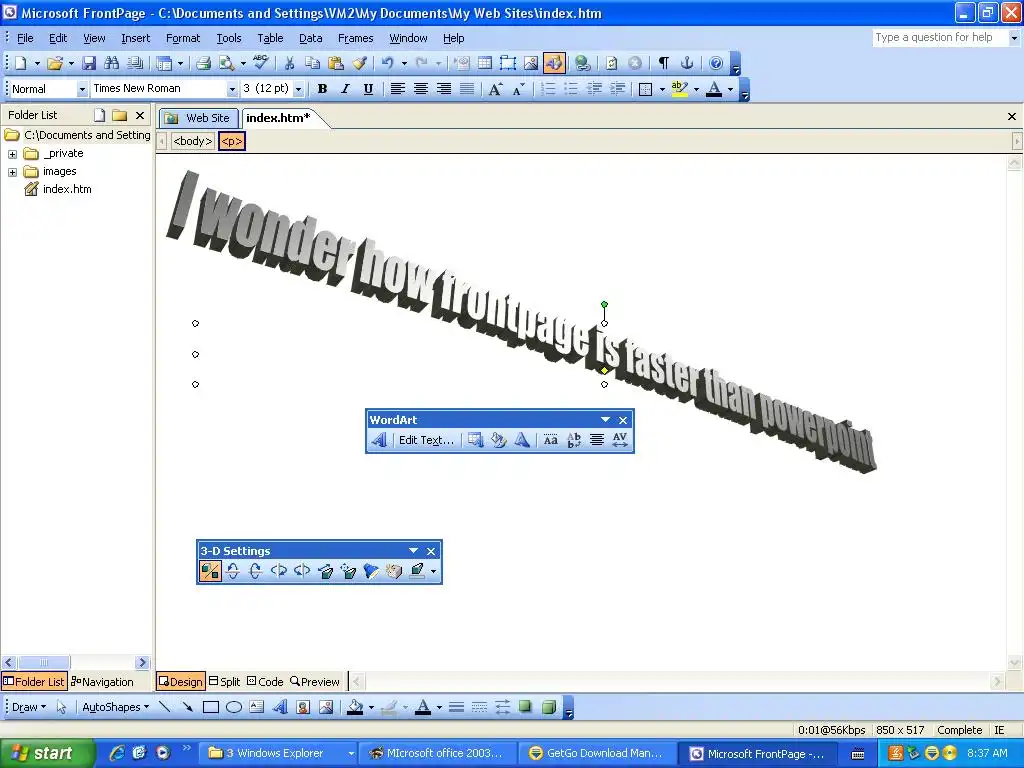Click Tilt Down in 3-D Settings
The width and height of the screenshot is (1024, 768).
(x=233, y=571)
